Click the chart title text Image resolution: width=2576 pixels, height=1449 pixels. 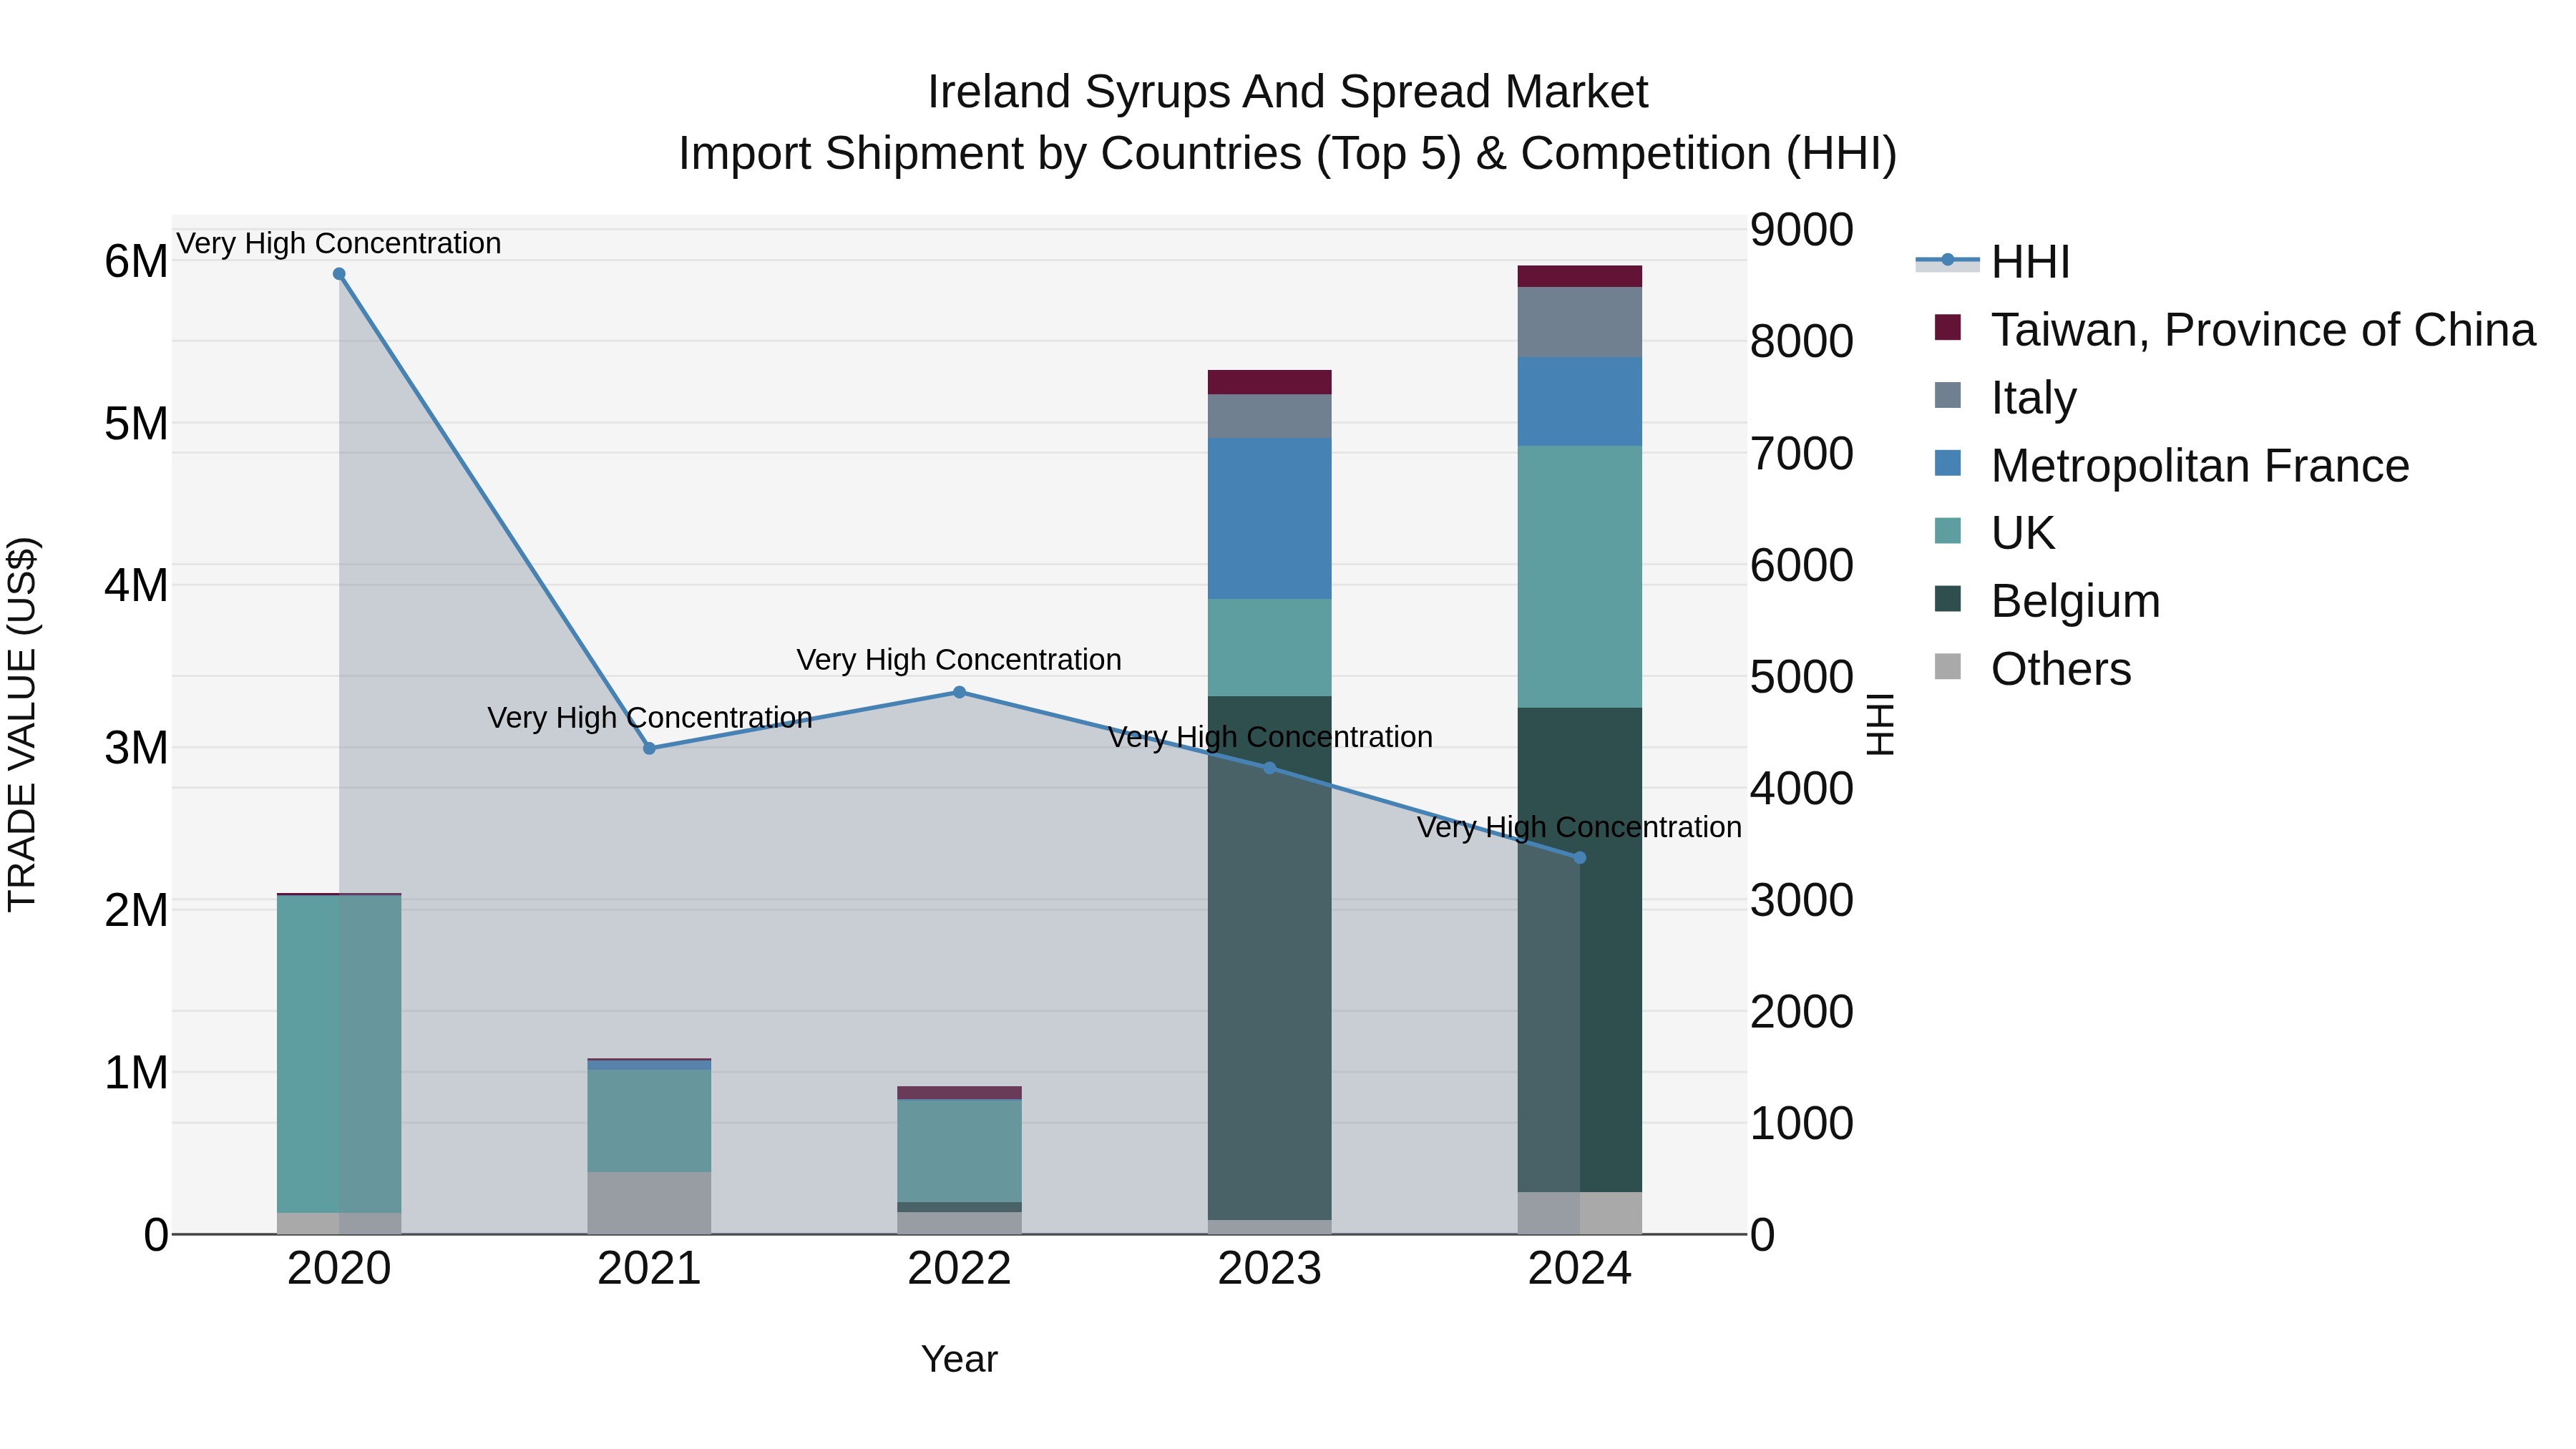[x=1288, y=122]
